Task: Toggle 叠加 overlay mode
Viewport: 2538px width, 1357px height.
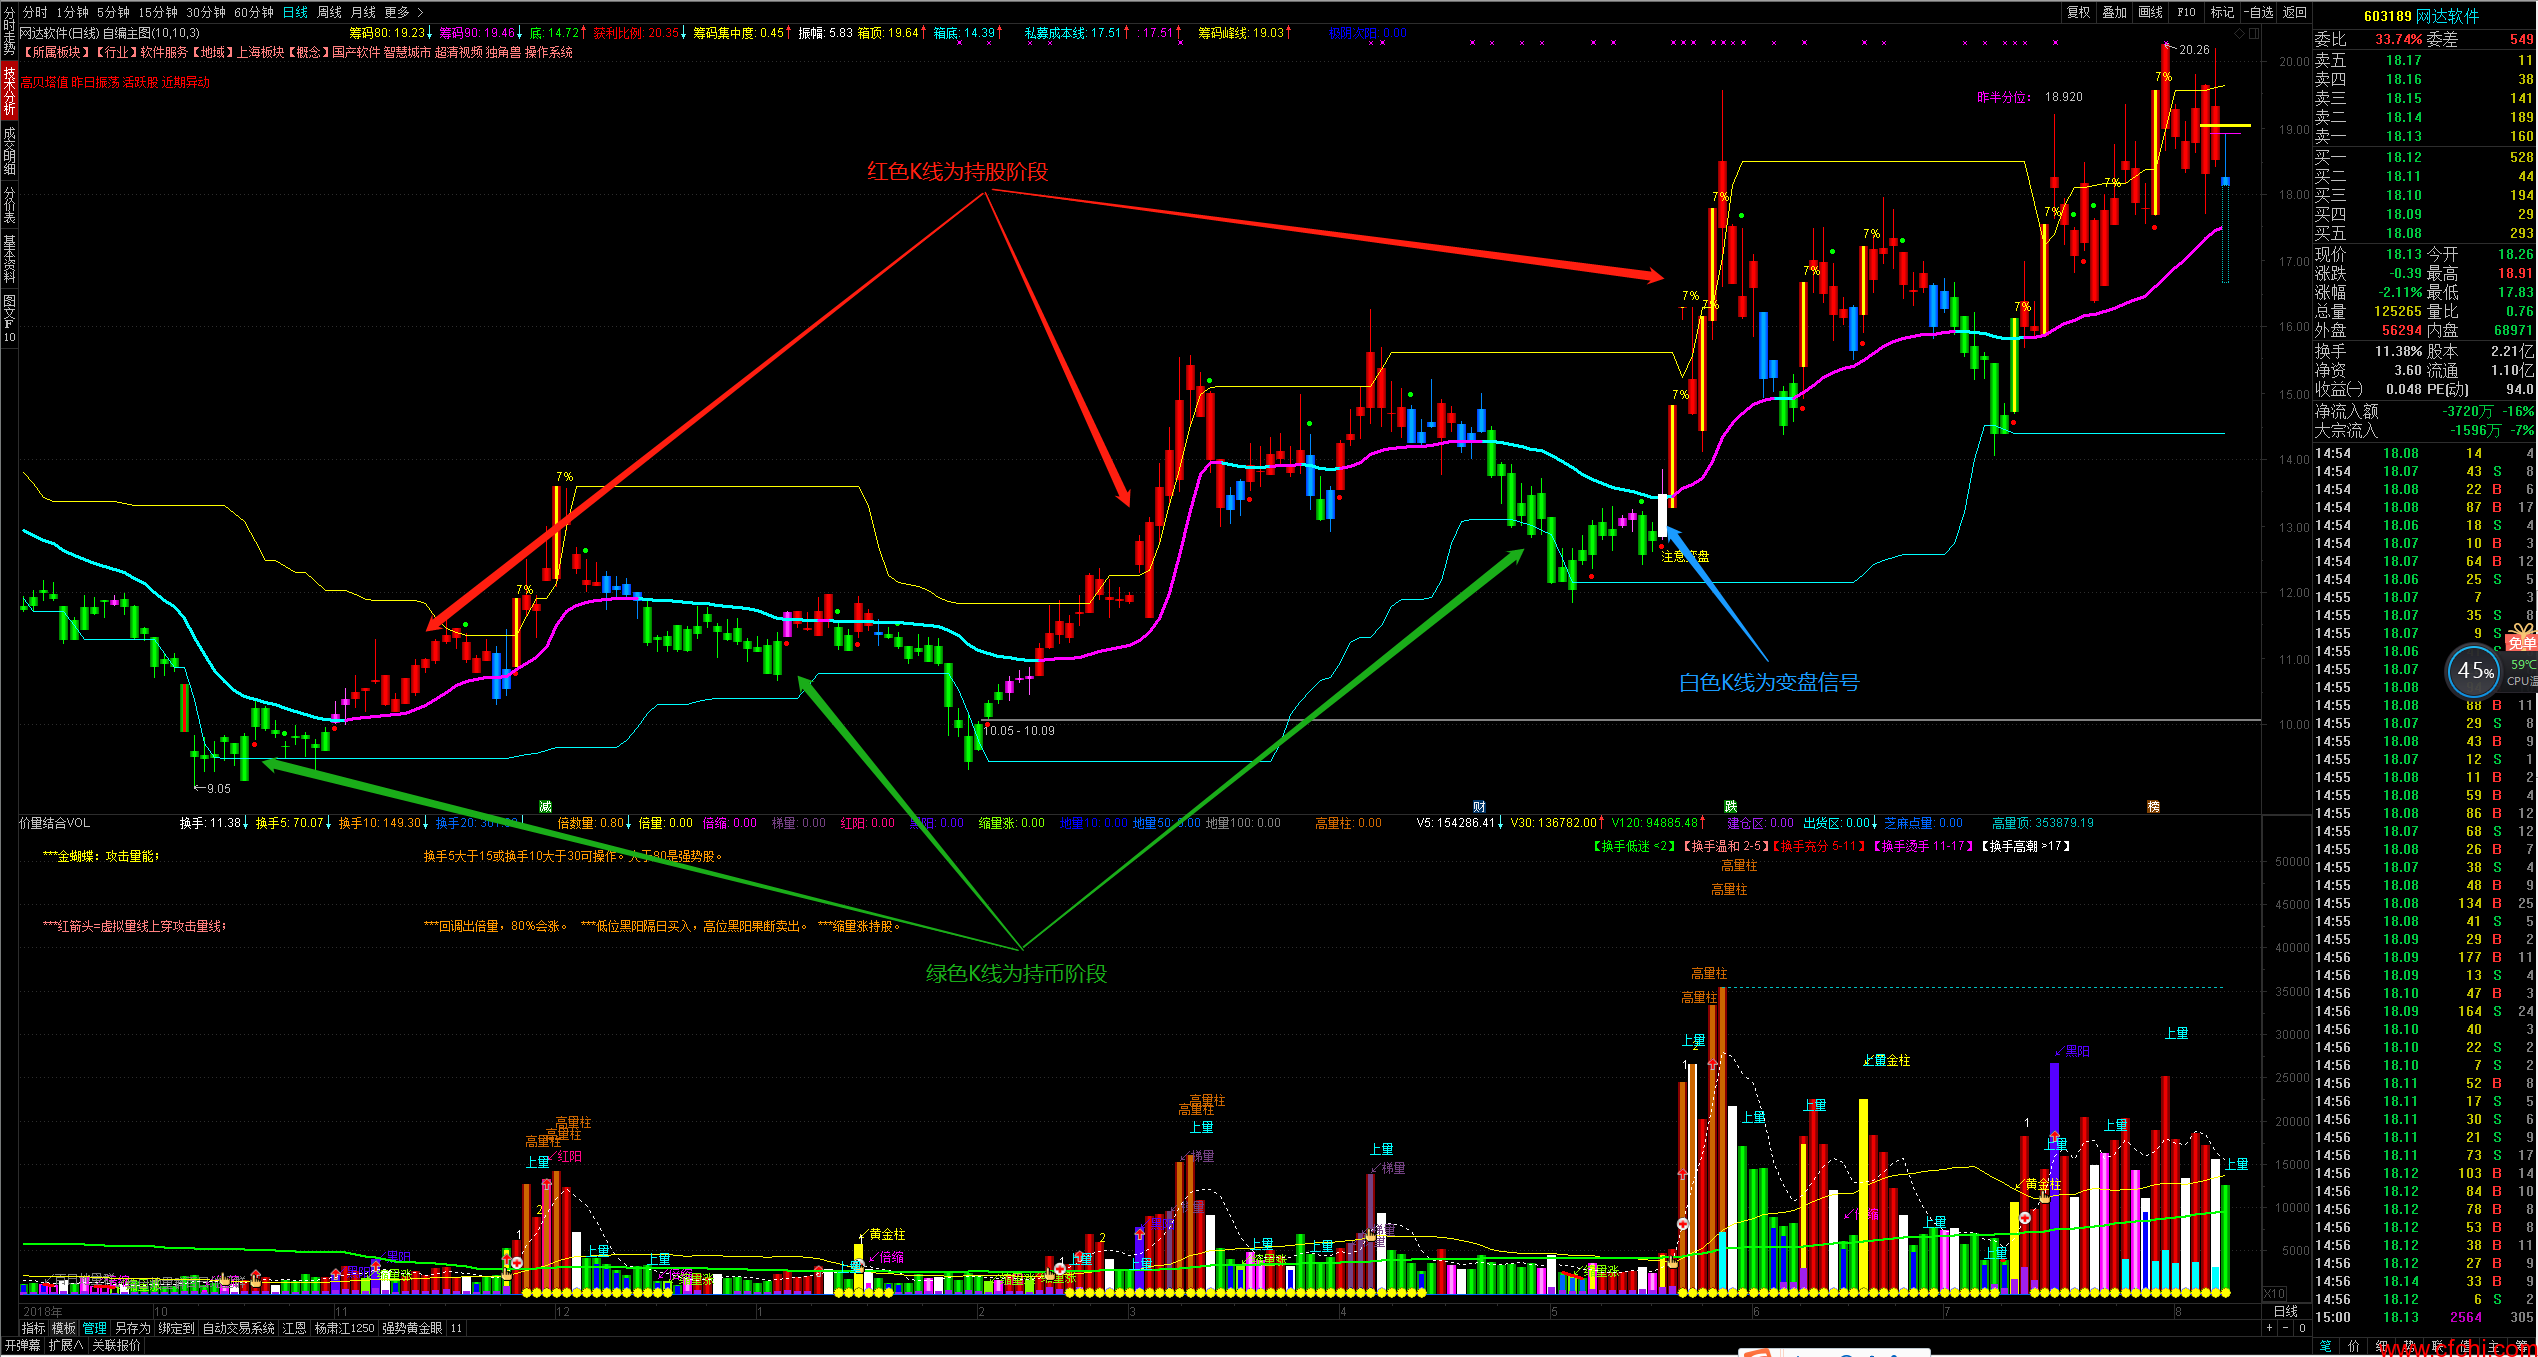Action: [2114, 12]
